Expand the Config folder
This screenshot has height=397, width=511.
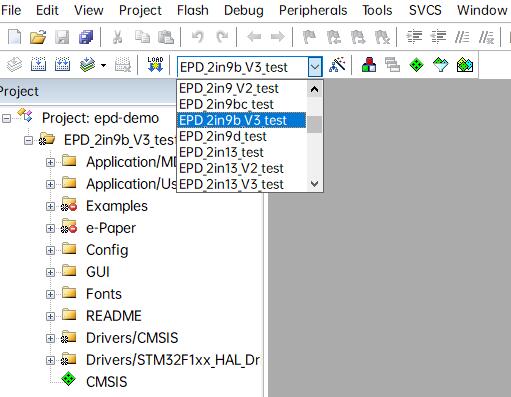pos(50,250)
